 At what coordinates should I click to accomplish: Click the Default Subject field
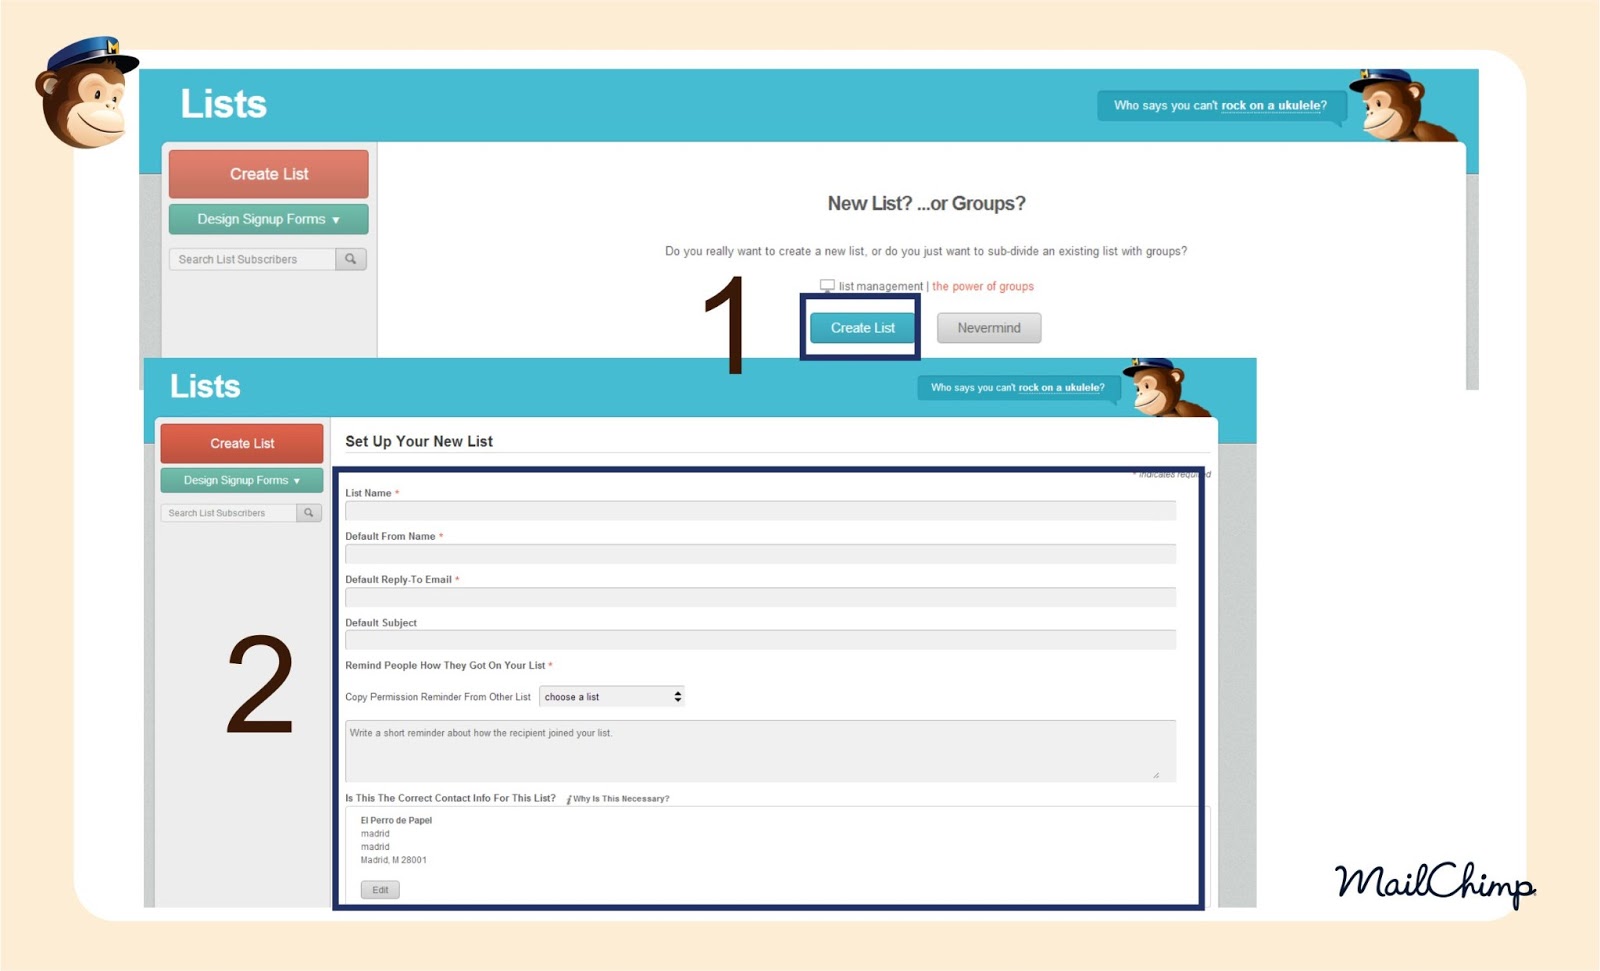760,640
